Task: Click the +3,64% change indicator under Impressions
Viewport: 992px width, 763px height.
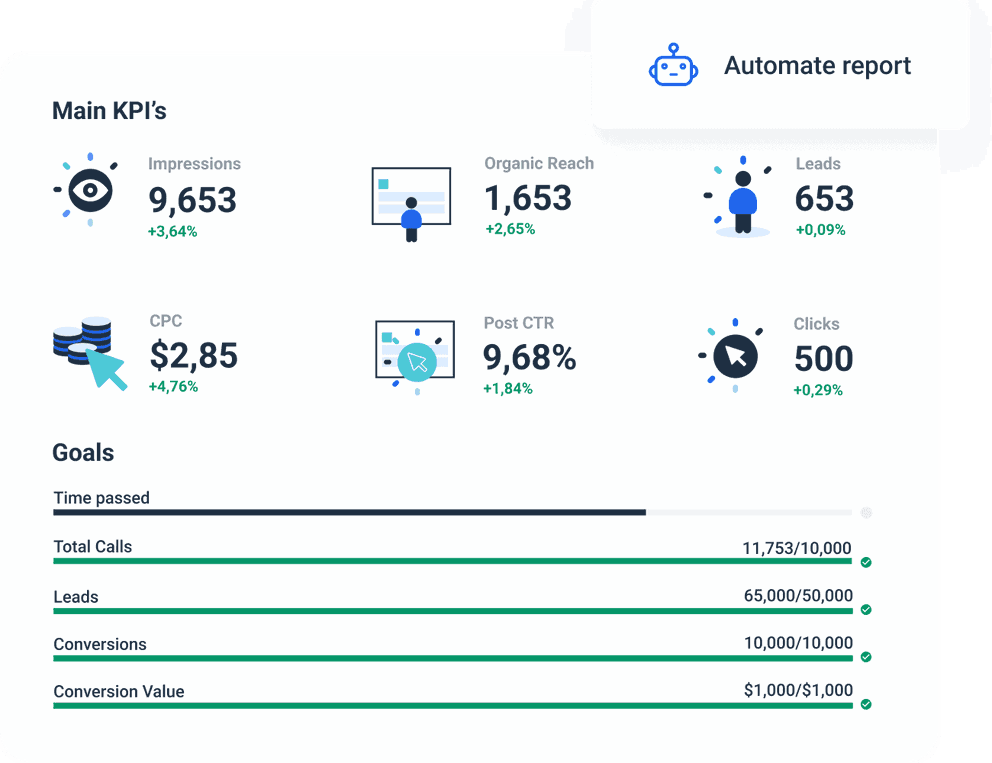Action: coord(172,229)
